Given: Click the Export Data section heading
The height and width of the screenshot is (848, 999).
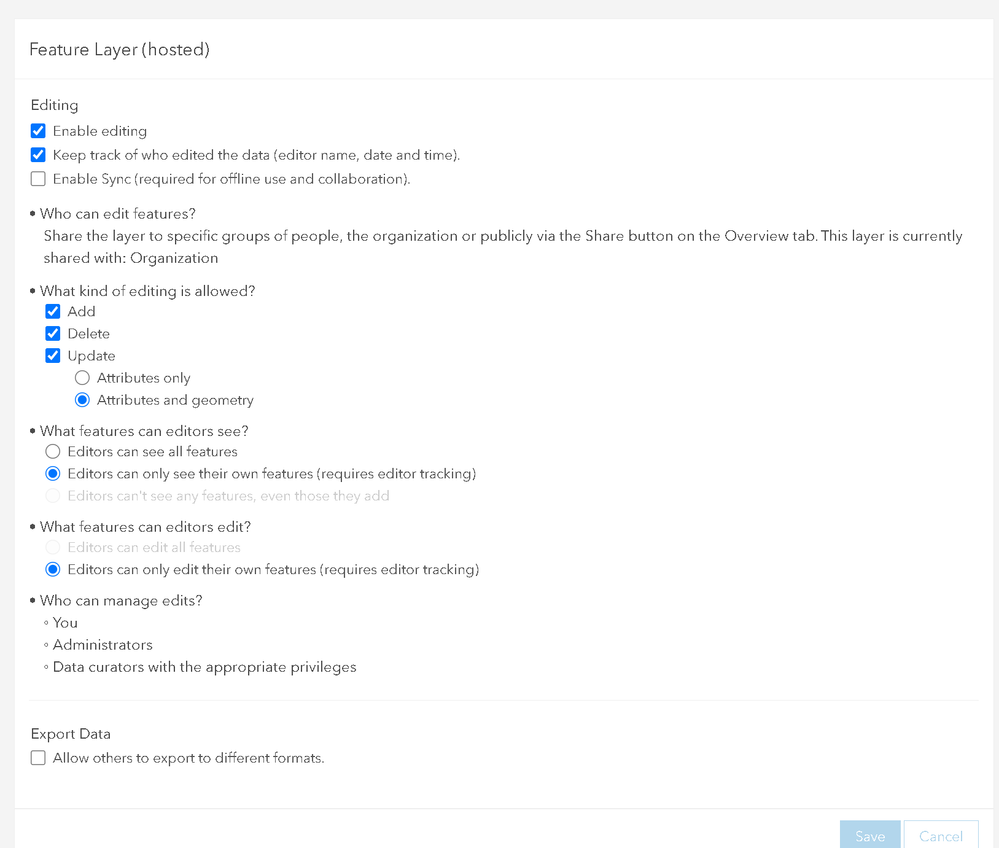Looking at the screenshot, I should point(70,734).
